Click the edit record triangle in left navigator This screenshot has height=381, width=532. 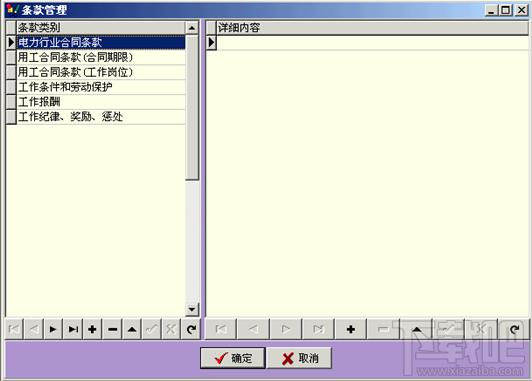pyautogui.click(x=132, y=329)
